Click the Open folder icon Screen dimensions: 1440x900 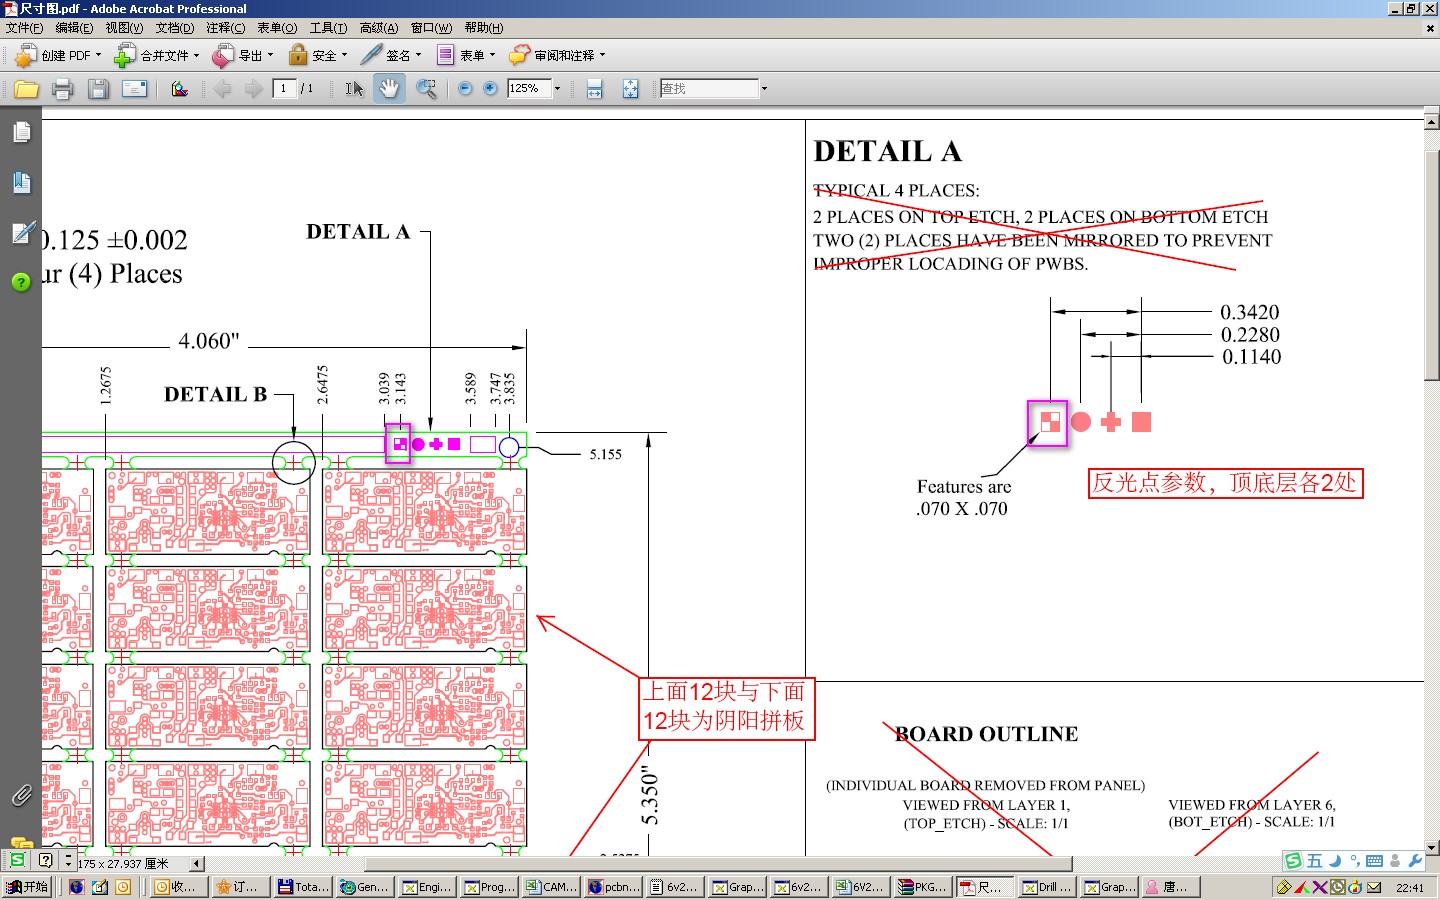click(x=27, y=89)
